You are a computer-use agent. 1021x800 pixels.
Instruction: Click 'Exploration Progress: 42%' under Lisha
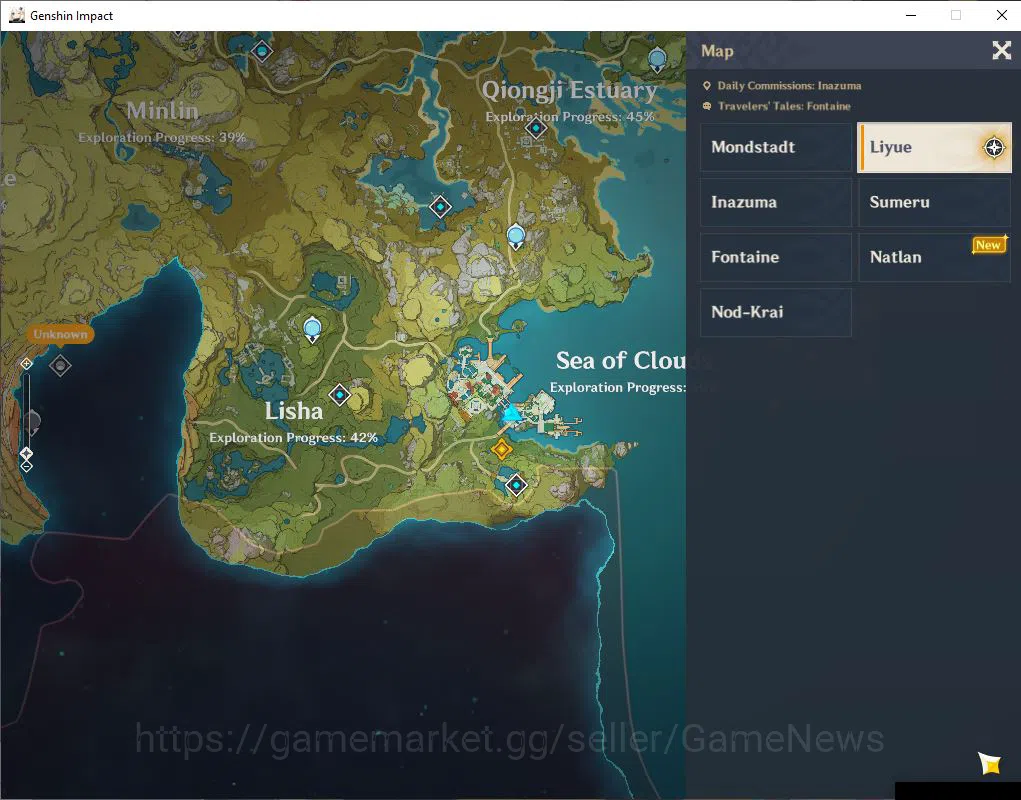[294, 438]
